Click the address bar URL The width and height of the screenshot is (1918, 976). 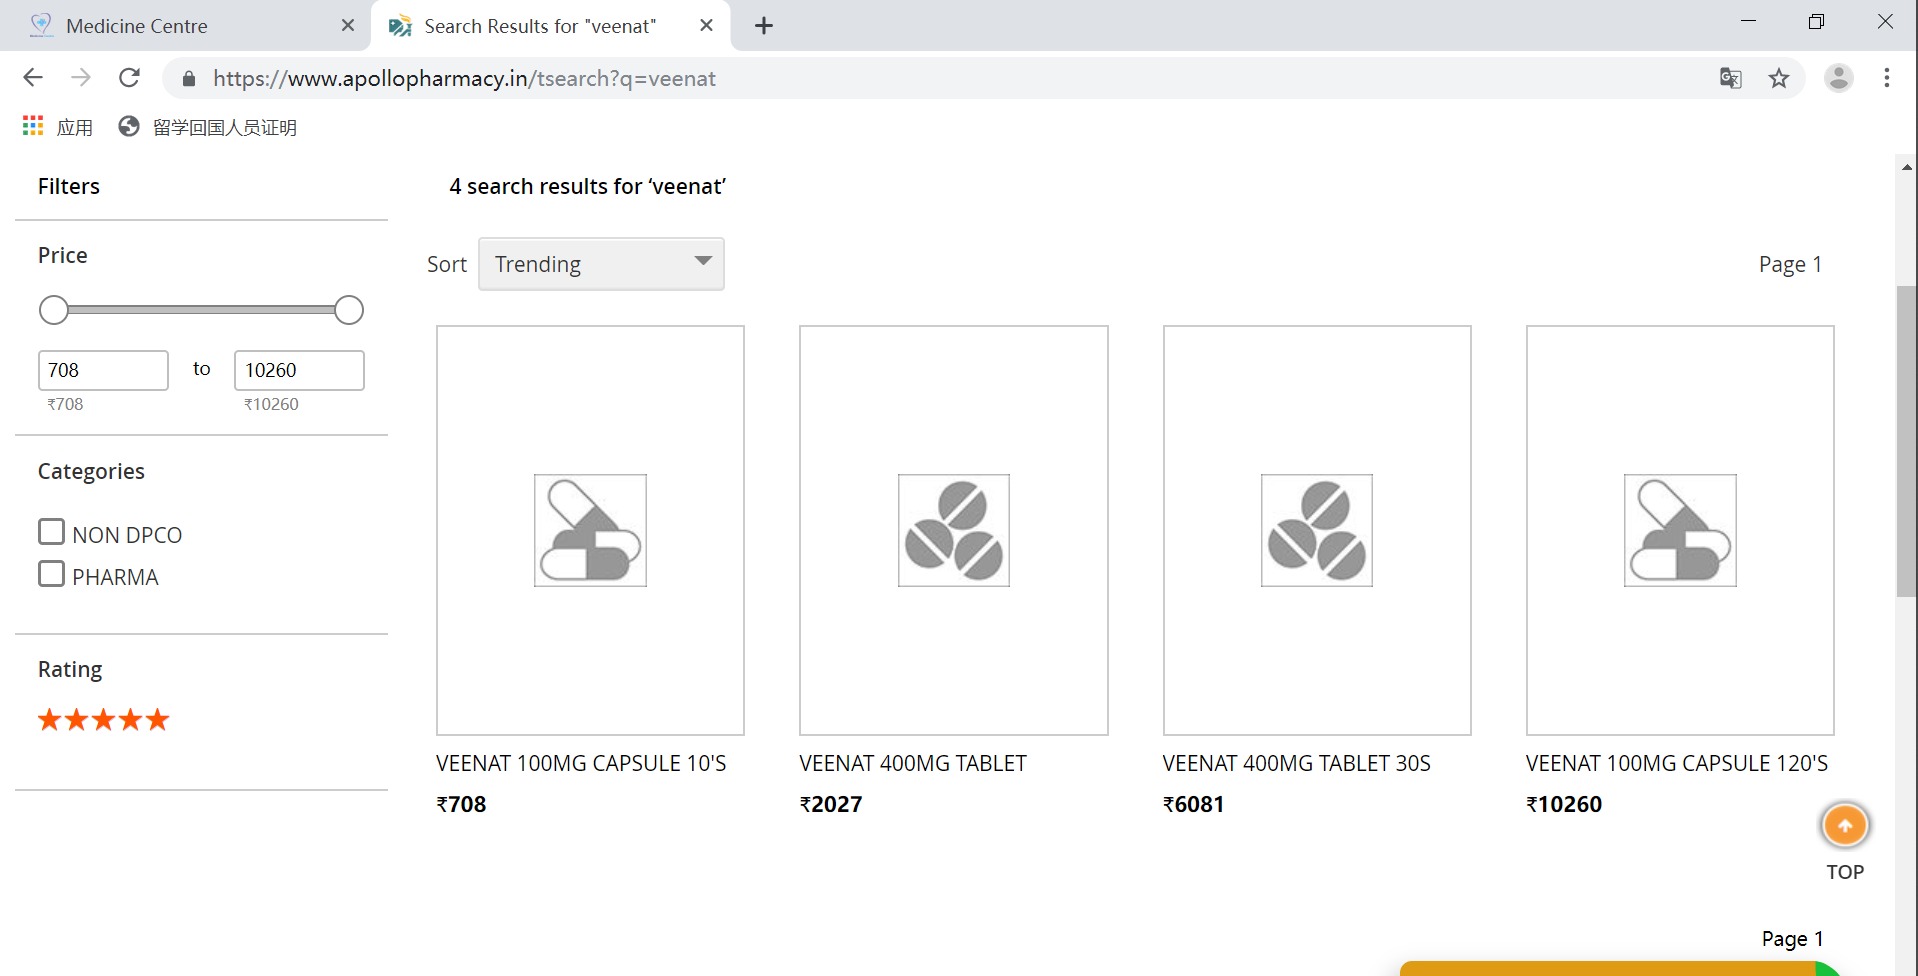click(x=464, y=79)
